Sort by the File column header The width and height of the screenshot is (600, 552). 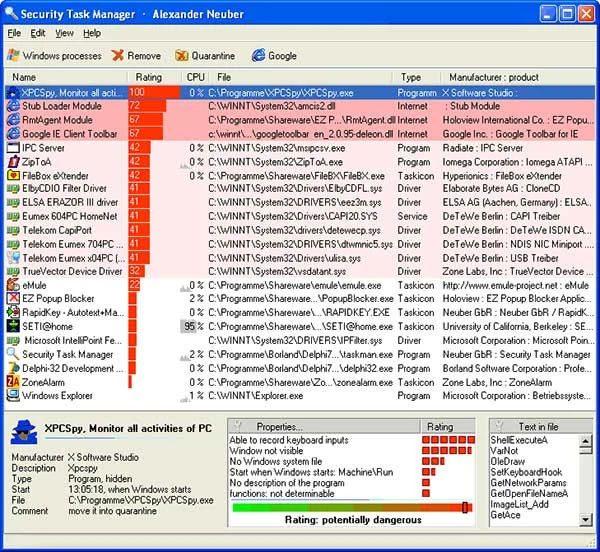[301, 77]
